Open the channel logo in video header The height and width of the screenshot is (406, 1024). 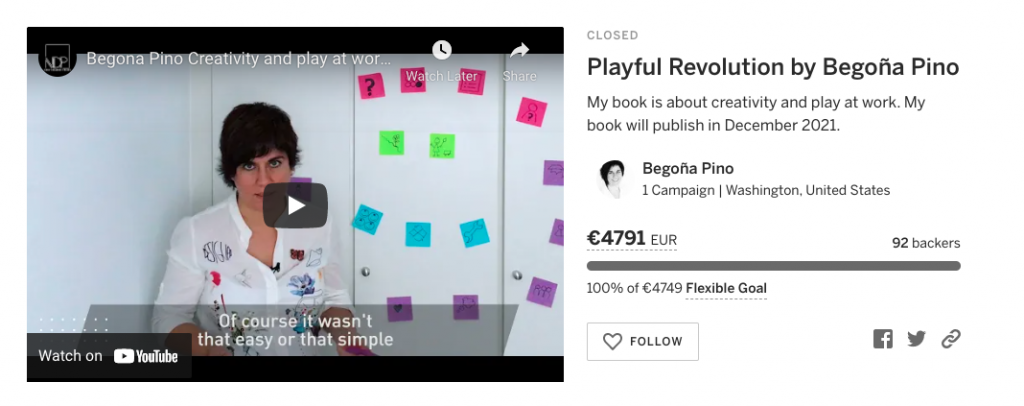(57, 59)
